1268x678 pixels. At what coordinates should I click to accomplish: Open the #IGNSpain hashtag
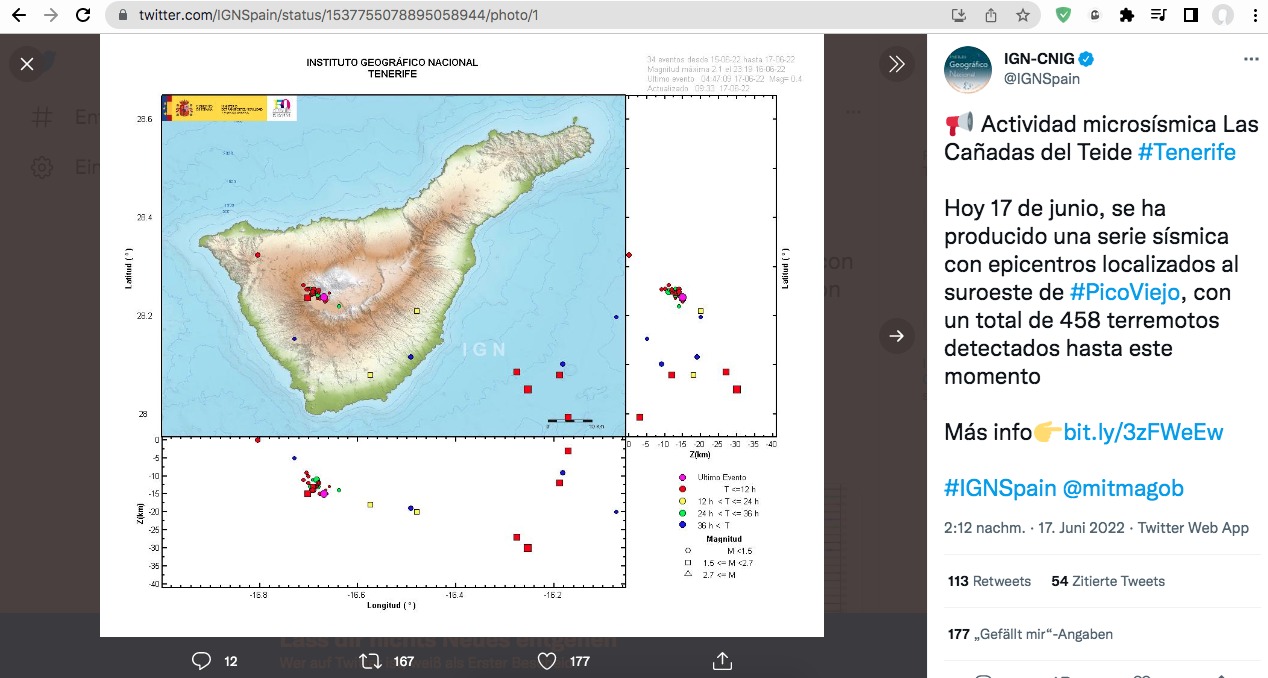pos(1000,488)
